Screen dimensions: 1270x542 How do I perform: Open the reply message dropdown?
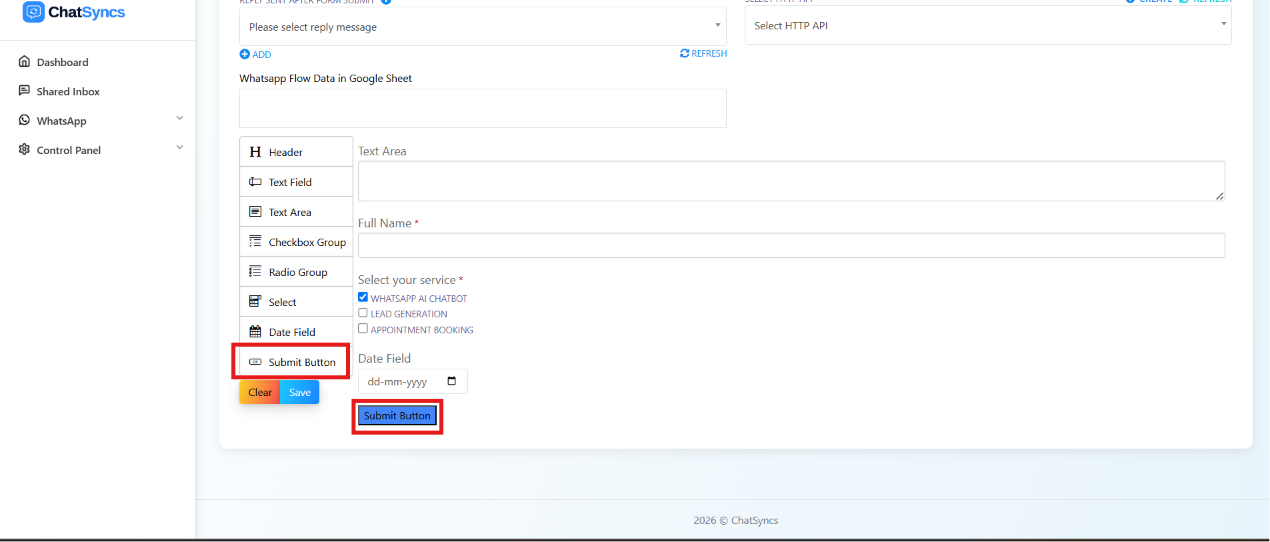pyautogui.click(x=483, y=26)
